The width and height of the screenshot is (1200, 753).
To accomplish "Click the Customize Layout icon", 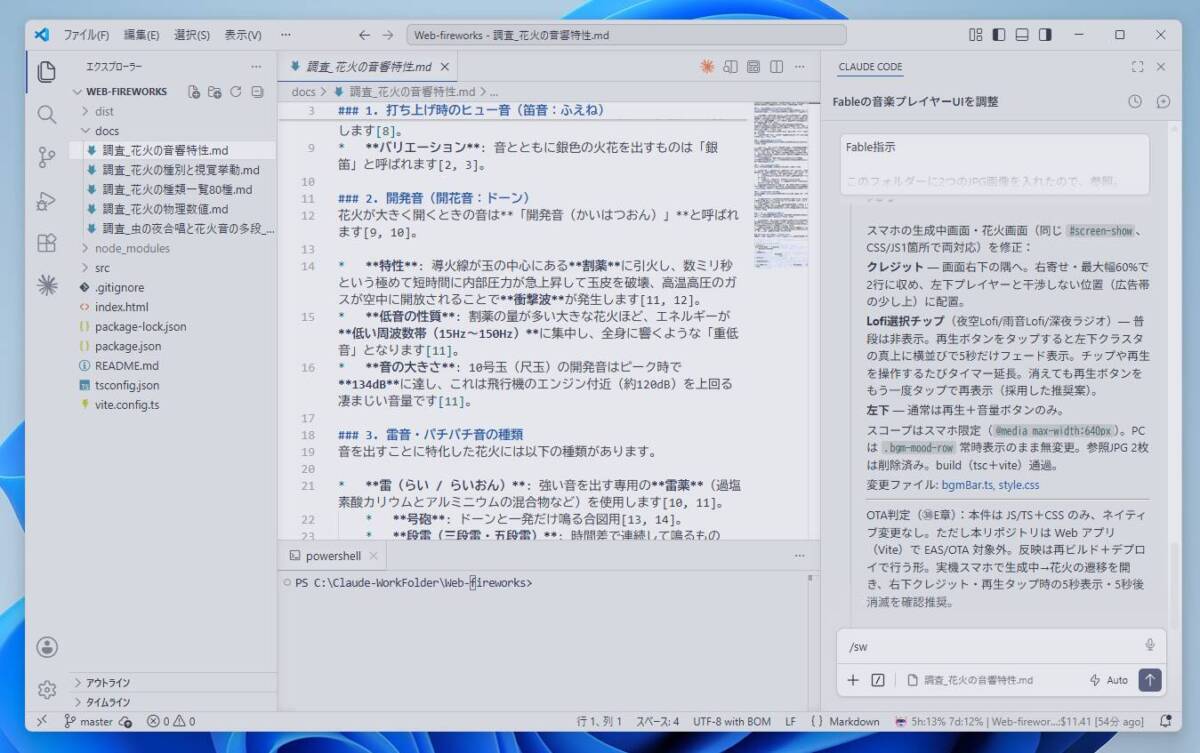I will tap(976, 34).
